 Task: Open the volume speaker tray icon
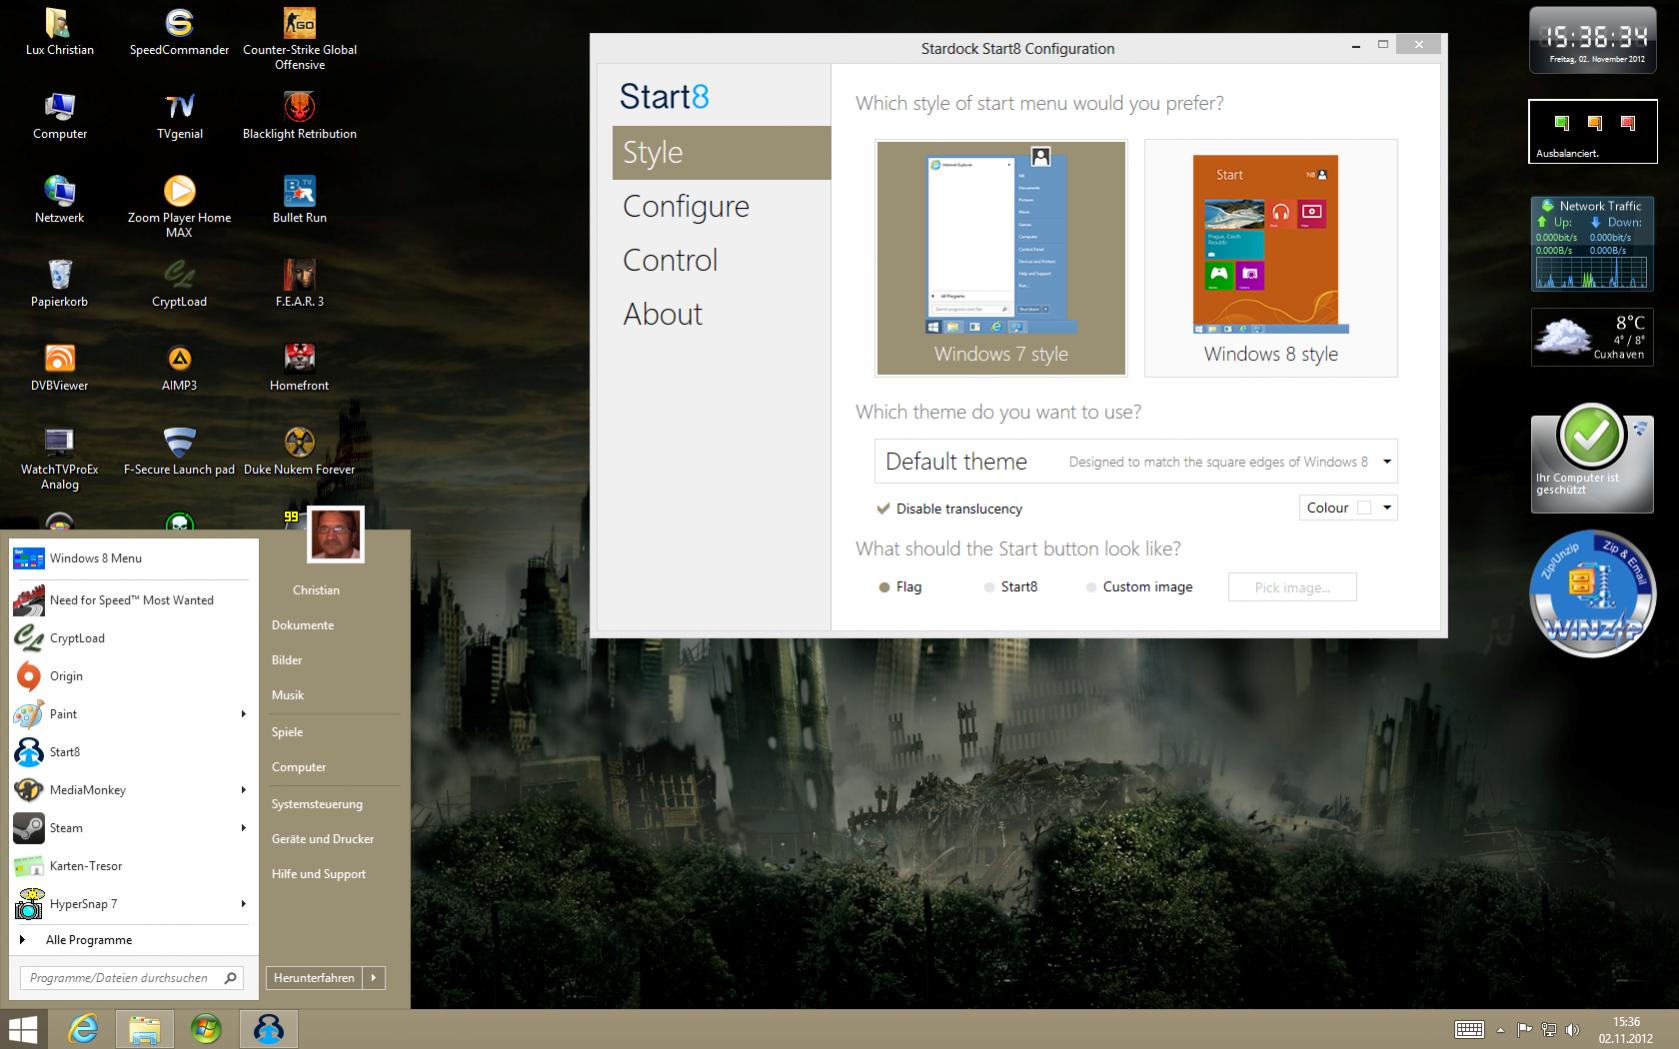(1572, 1029)
